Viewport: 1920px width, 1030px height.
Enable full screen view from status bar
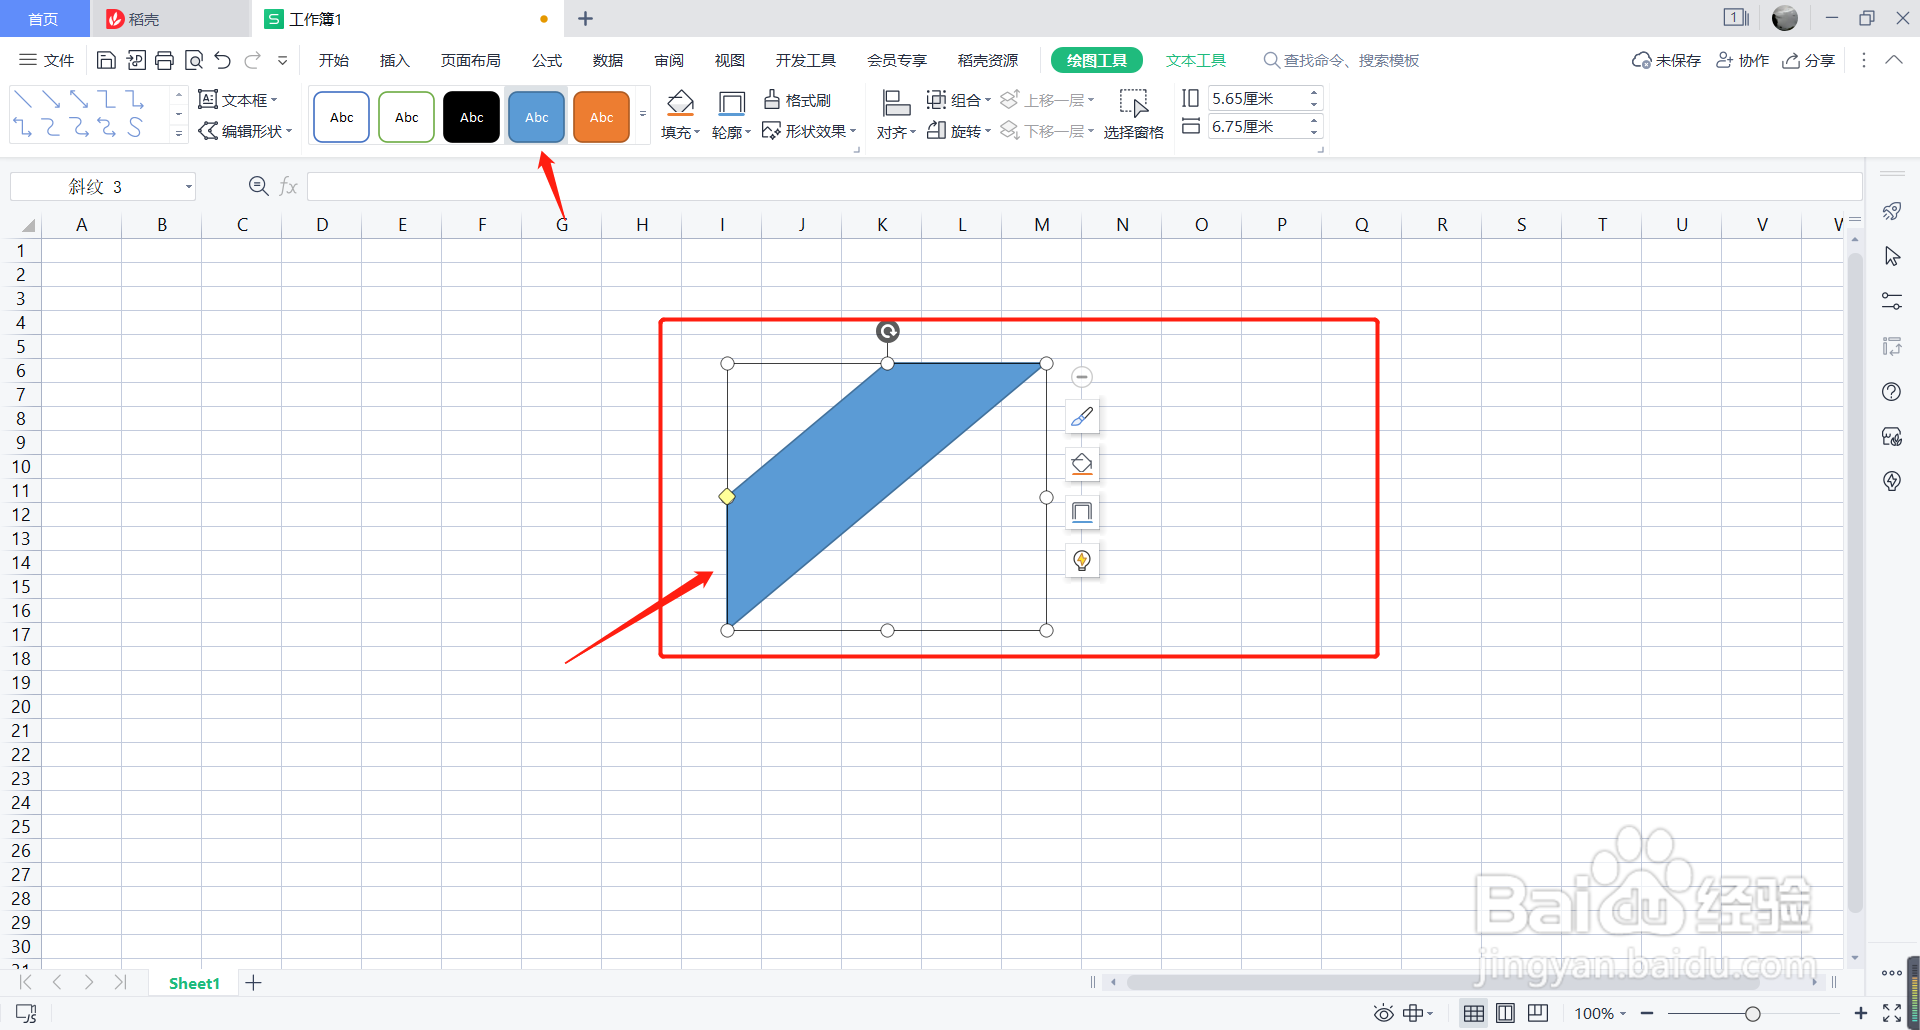click(1893, 1013)
